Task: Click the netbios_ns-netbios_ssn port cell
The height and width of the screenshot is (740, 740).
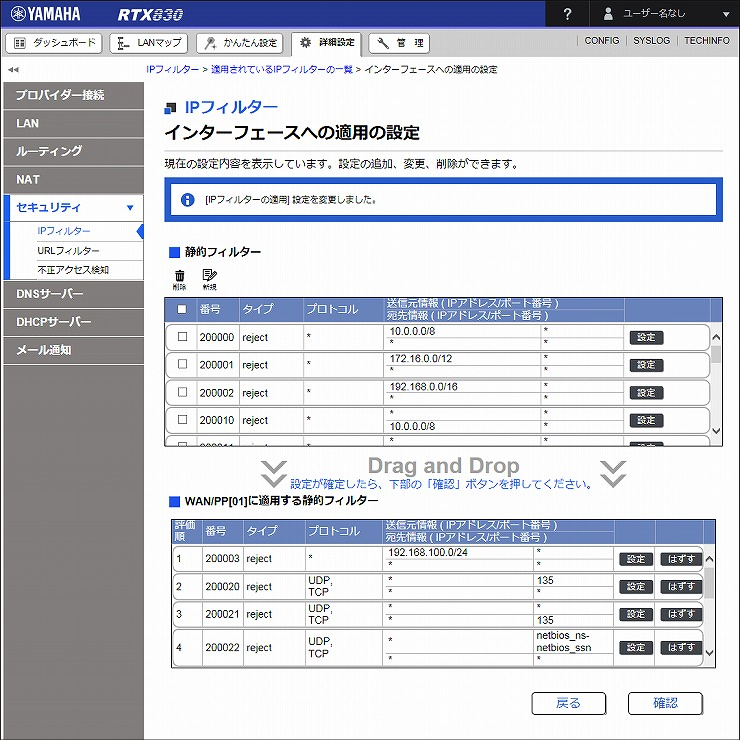Action: (573, 641)
